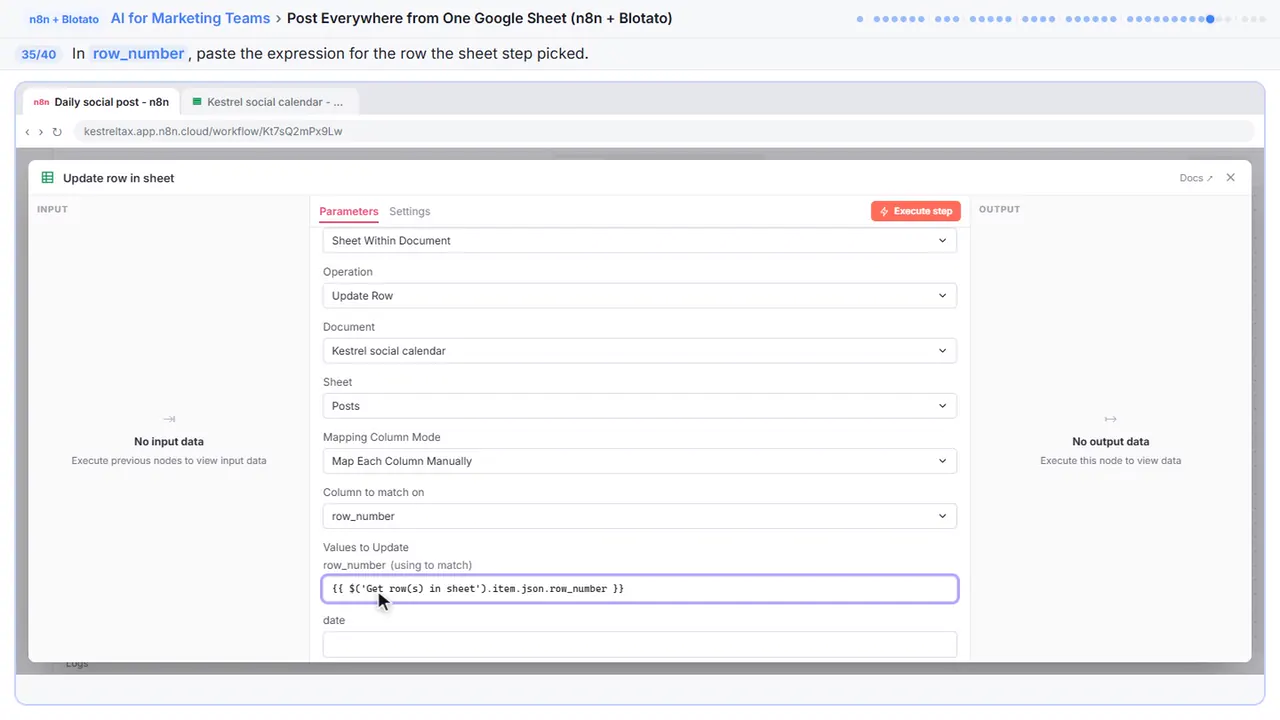1280x720 pixels.
Task: Expand the Document dropdown Kestrel social calendar
Action: click(640, 351)
